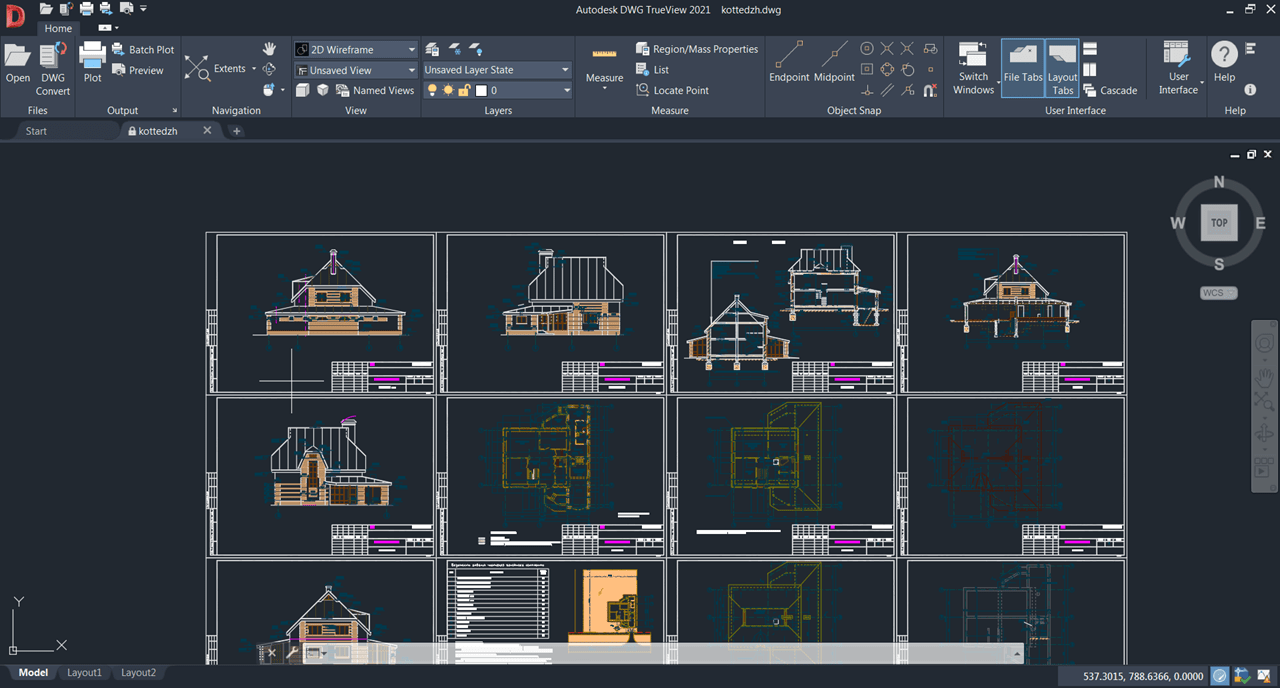This screenshot has width=1280, height=688.
Task: Close the kottedzh file tab
Action: [208, 131]
